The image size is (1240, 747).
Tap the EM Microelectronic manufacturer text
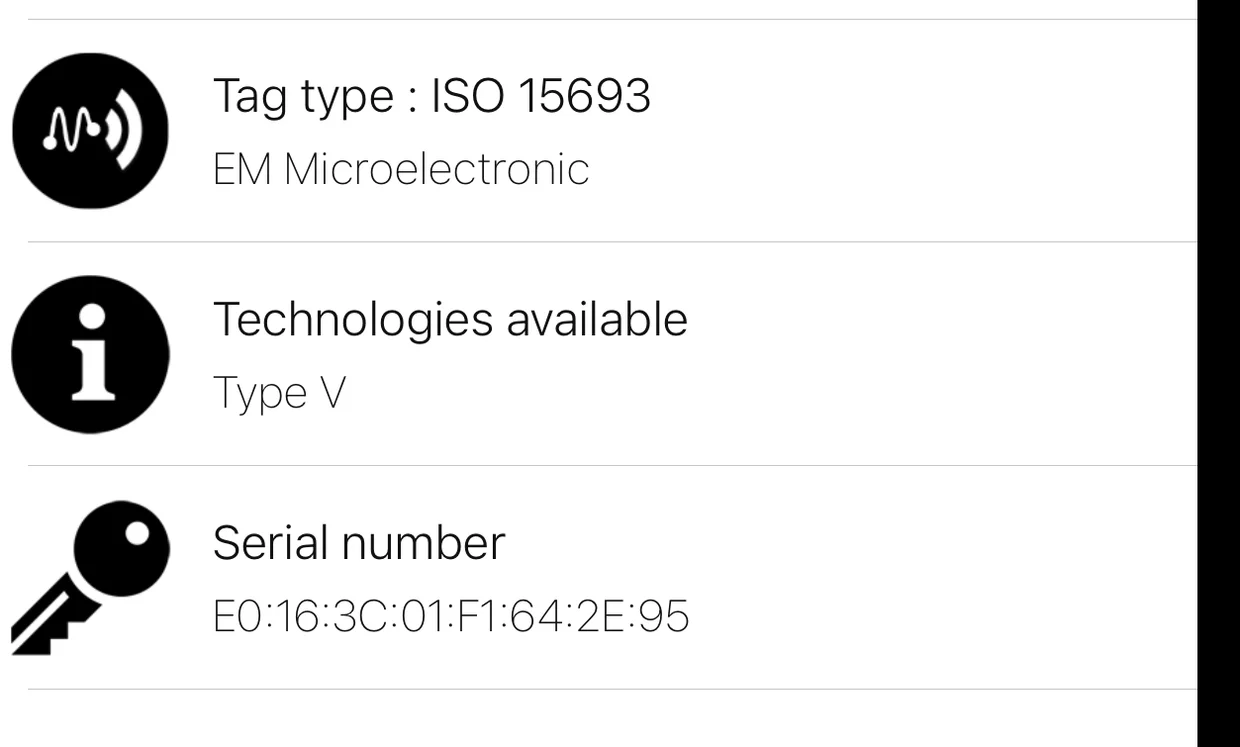(x=400, y=169)
